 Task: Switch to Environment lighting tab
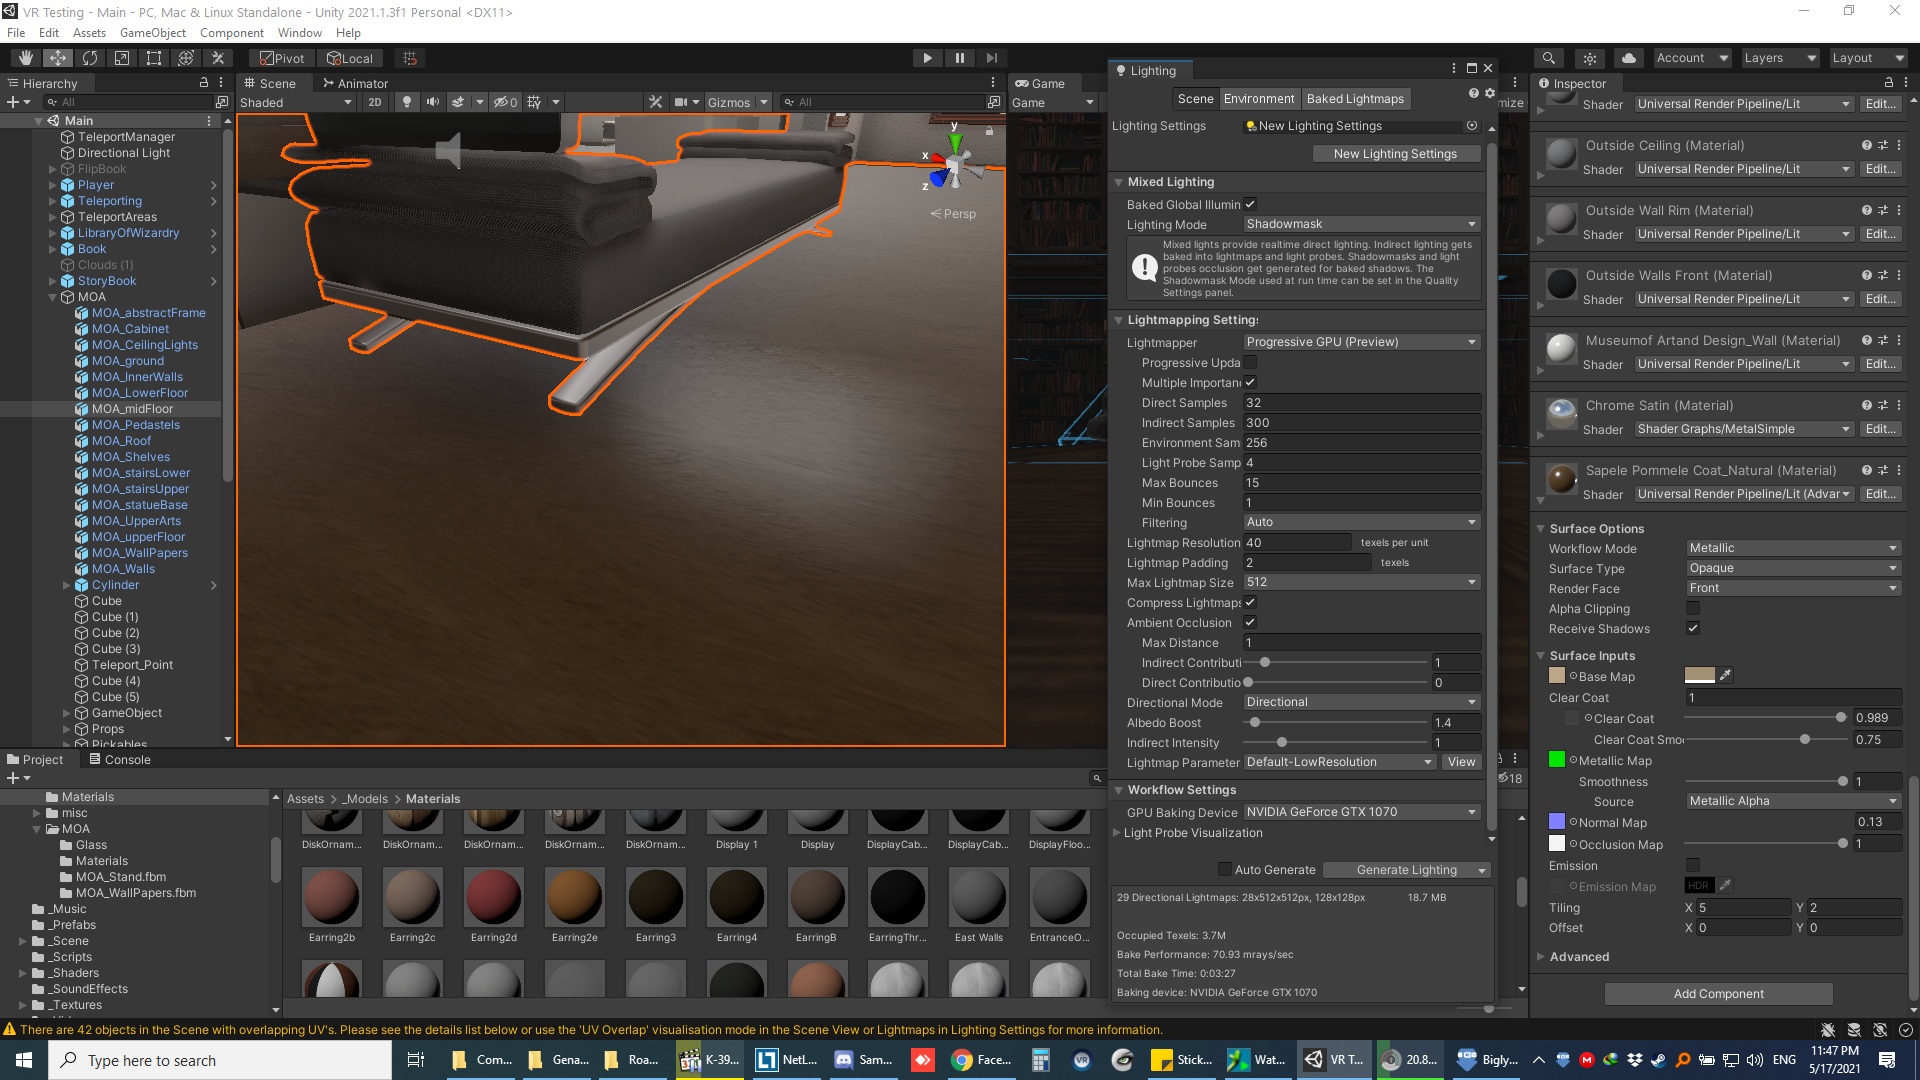tap(1258, 98)
